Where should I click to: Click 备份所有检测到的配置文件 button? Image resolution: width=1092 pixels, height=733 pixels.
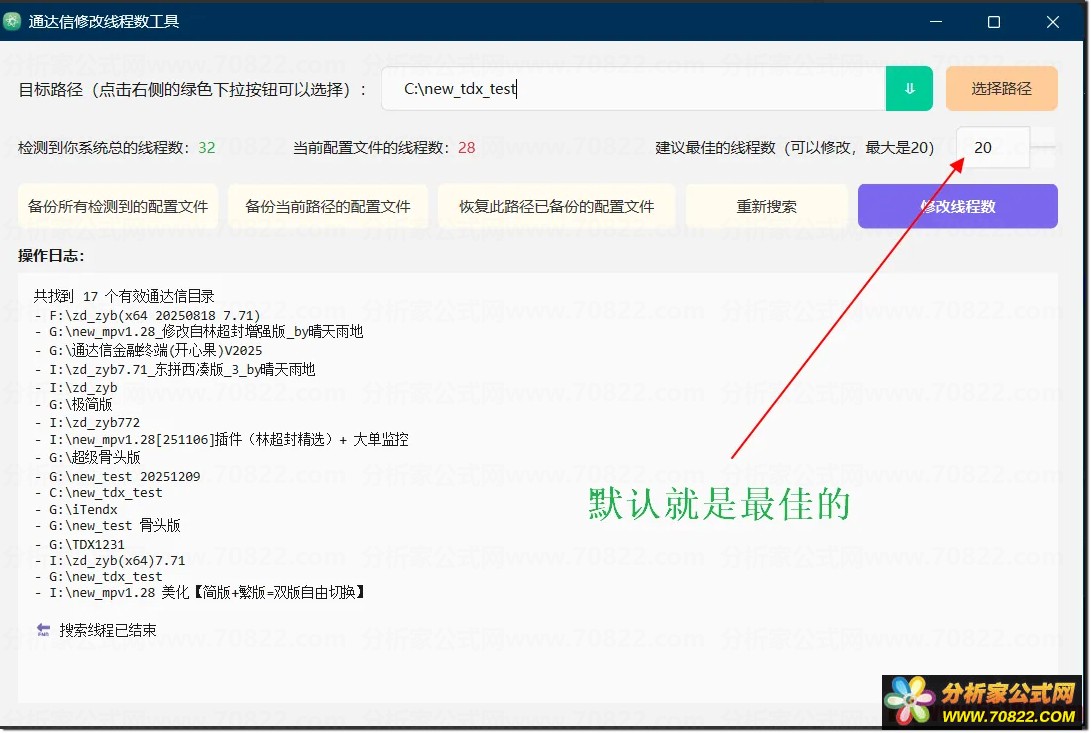[118, 207]
